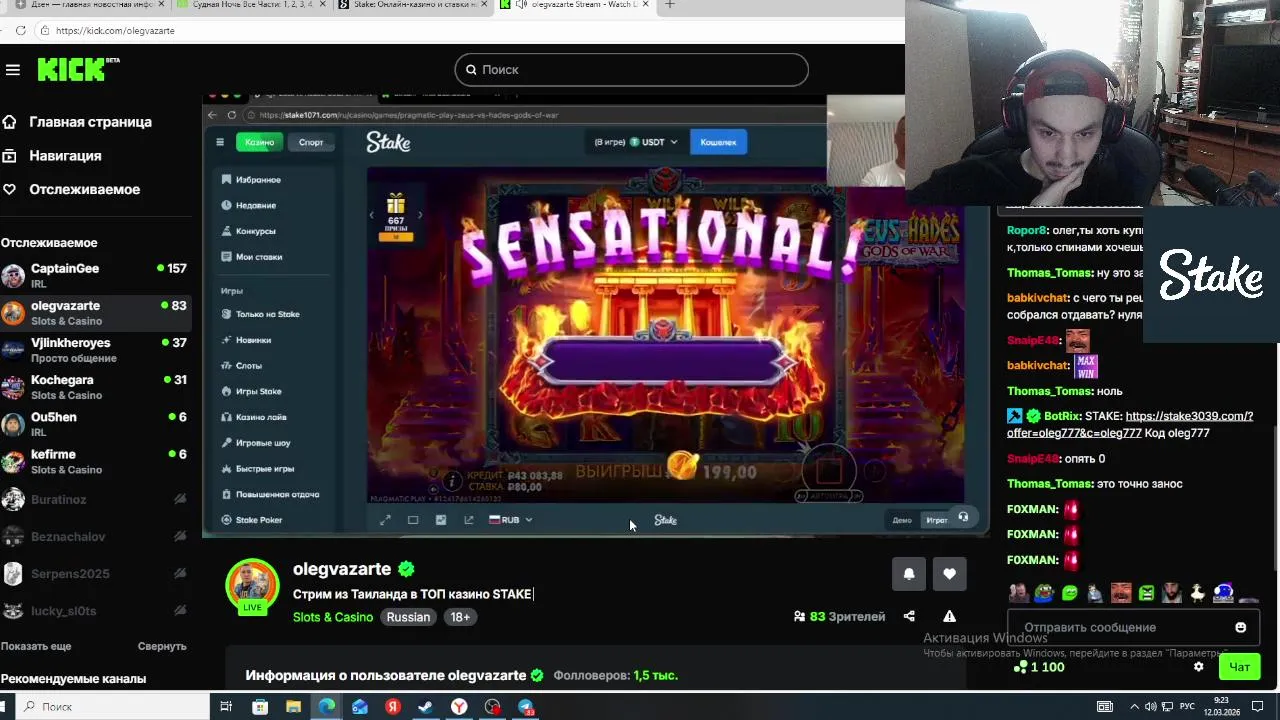Open offline channel Serpens2025

[95, 573]
